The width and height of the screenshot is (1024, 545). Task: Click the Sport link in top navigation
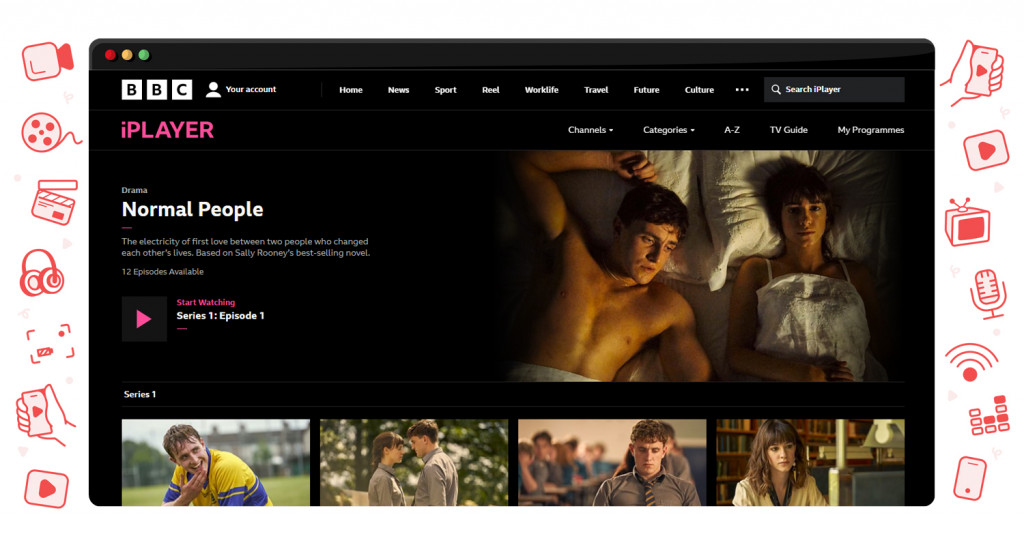[445, 90]
